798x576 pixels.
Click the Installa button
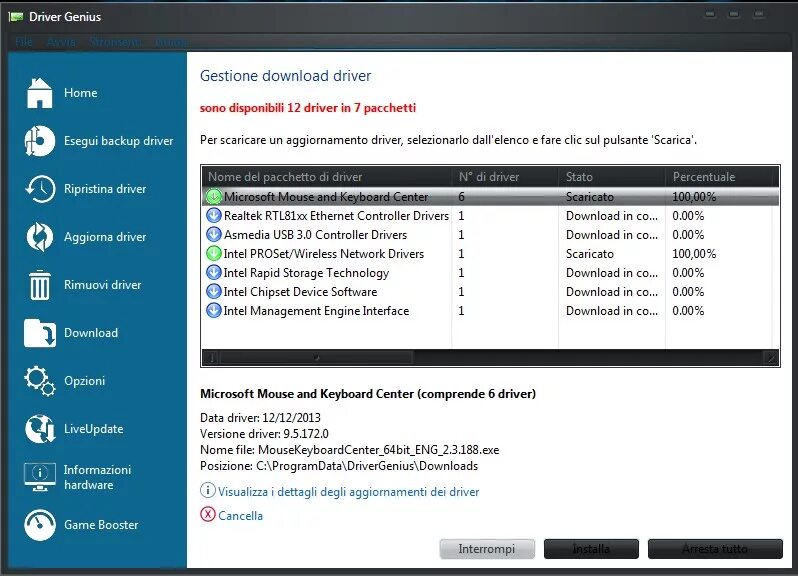(591, 549)
